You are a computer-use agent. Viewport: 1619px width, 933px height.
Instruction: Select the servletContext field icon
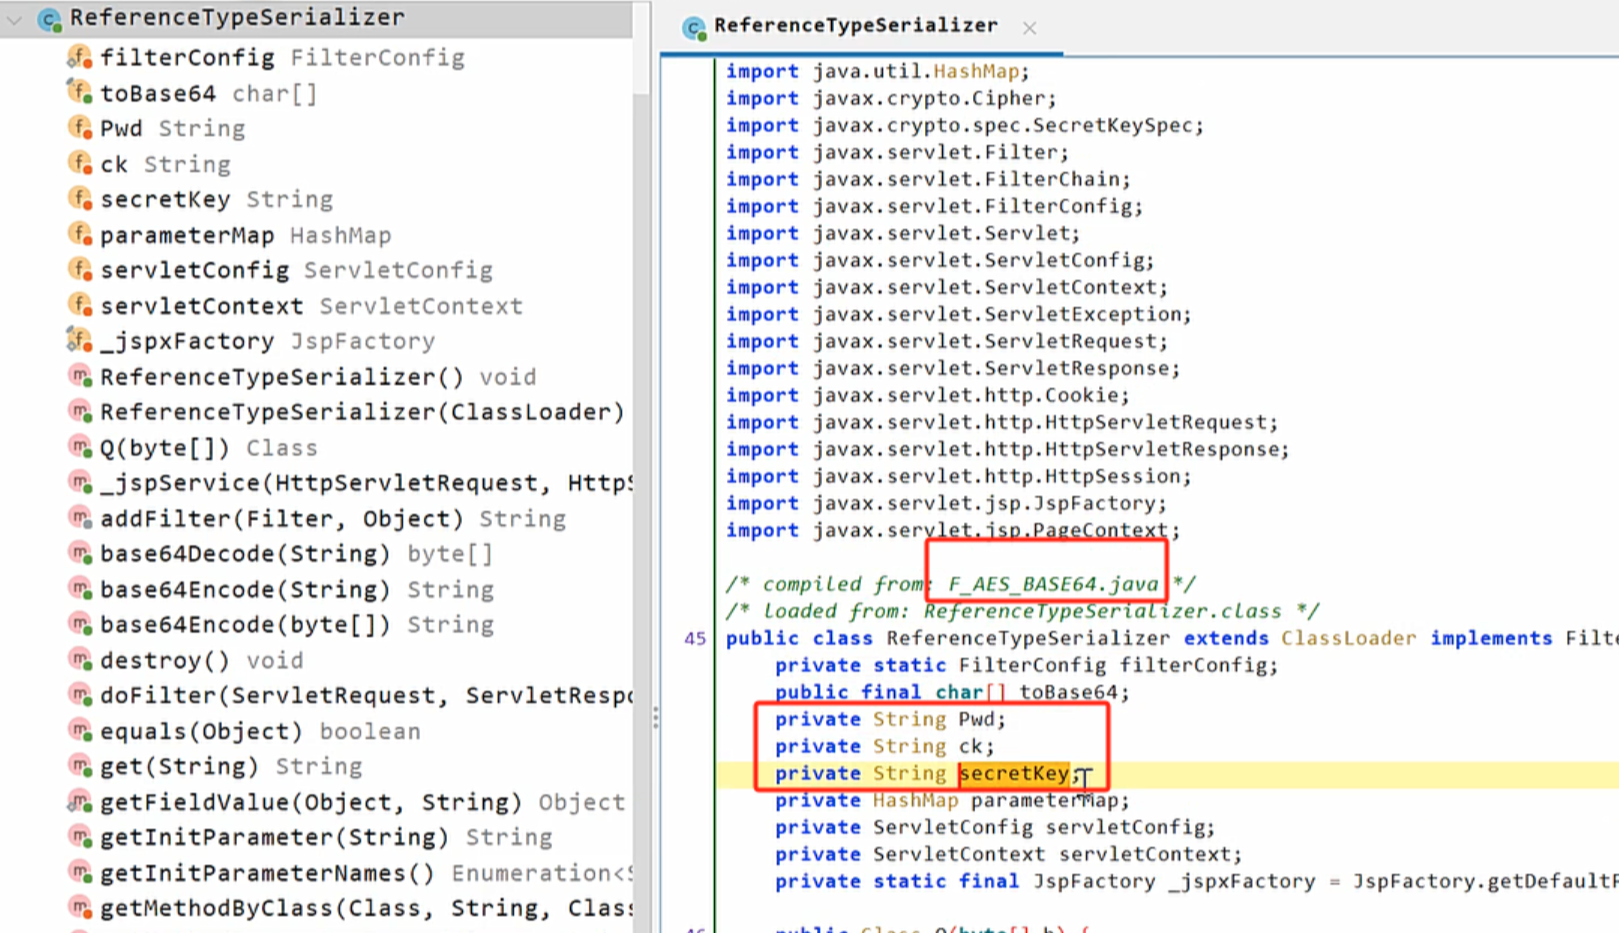point(80,306)
